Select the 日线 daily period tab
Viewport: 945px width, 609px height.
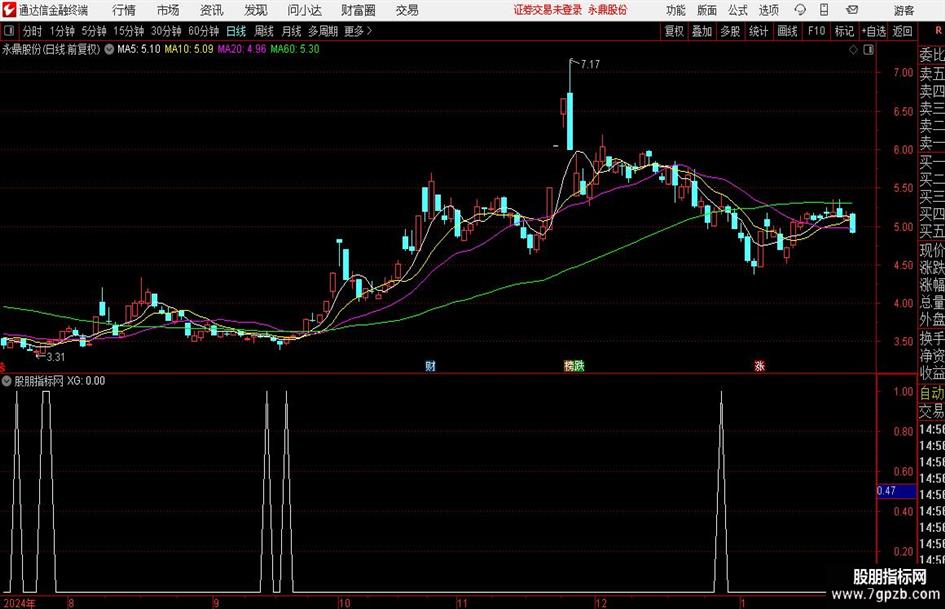236,31
